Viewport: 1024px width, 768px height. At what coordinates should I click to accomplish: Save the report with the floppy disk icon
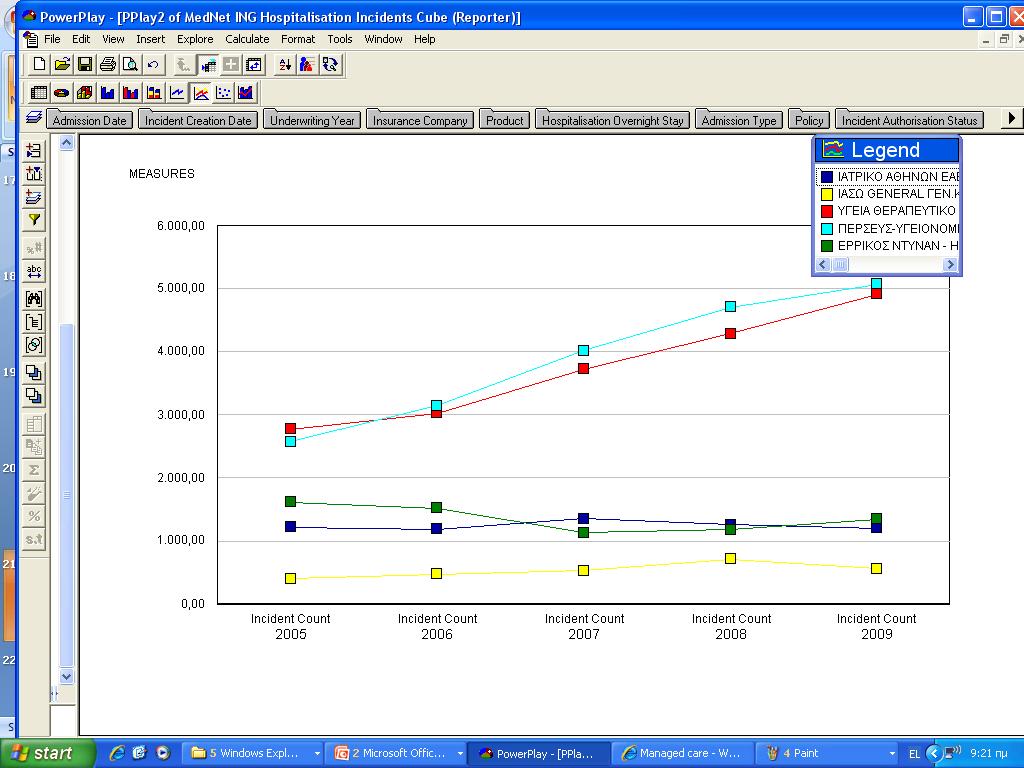coord(85,64)
